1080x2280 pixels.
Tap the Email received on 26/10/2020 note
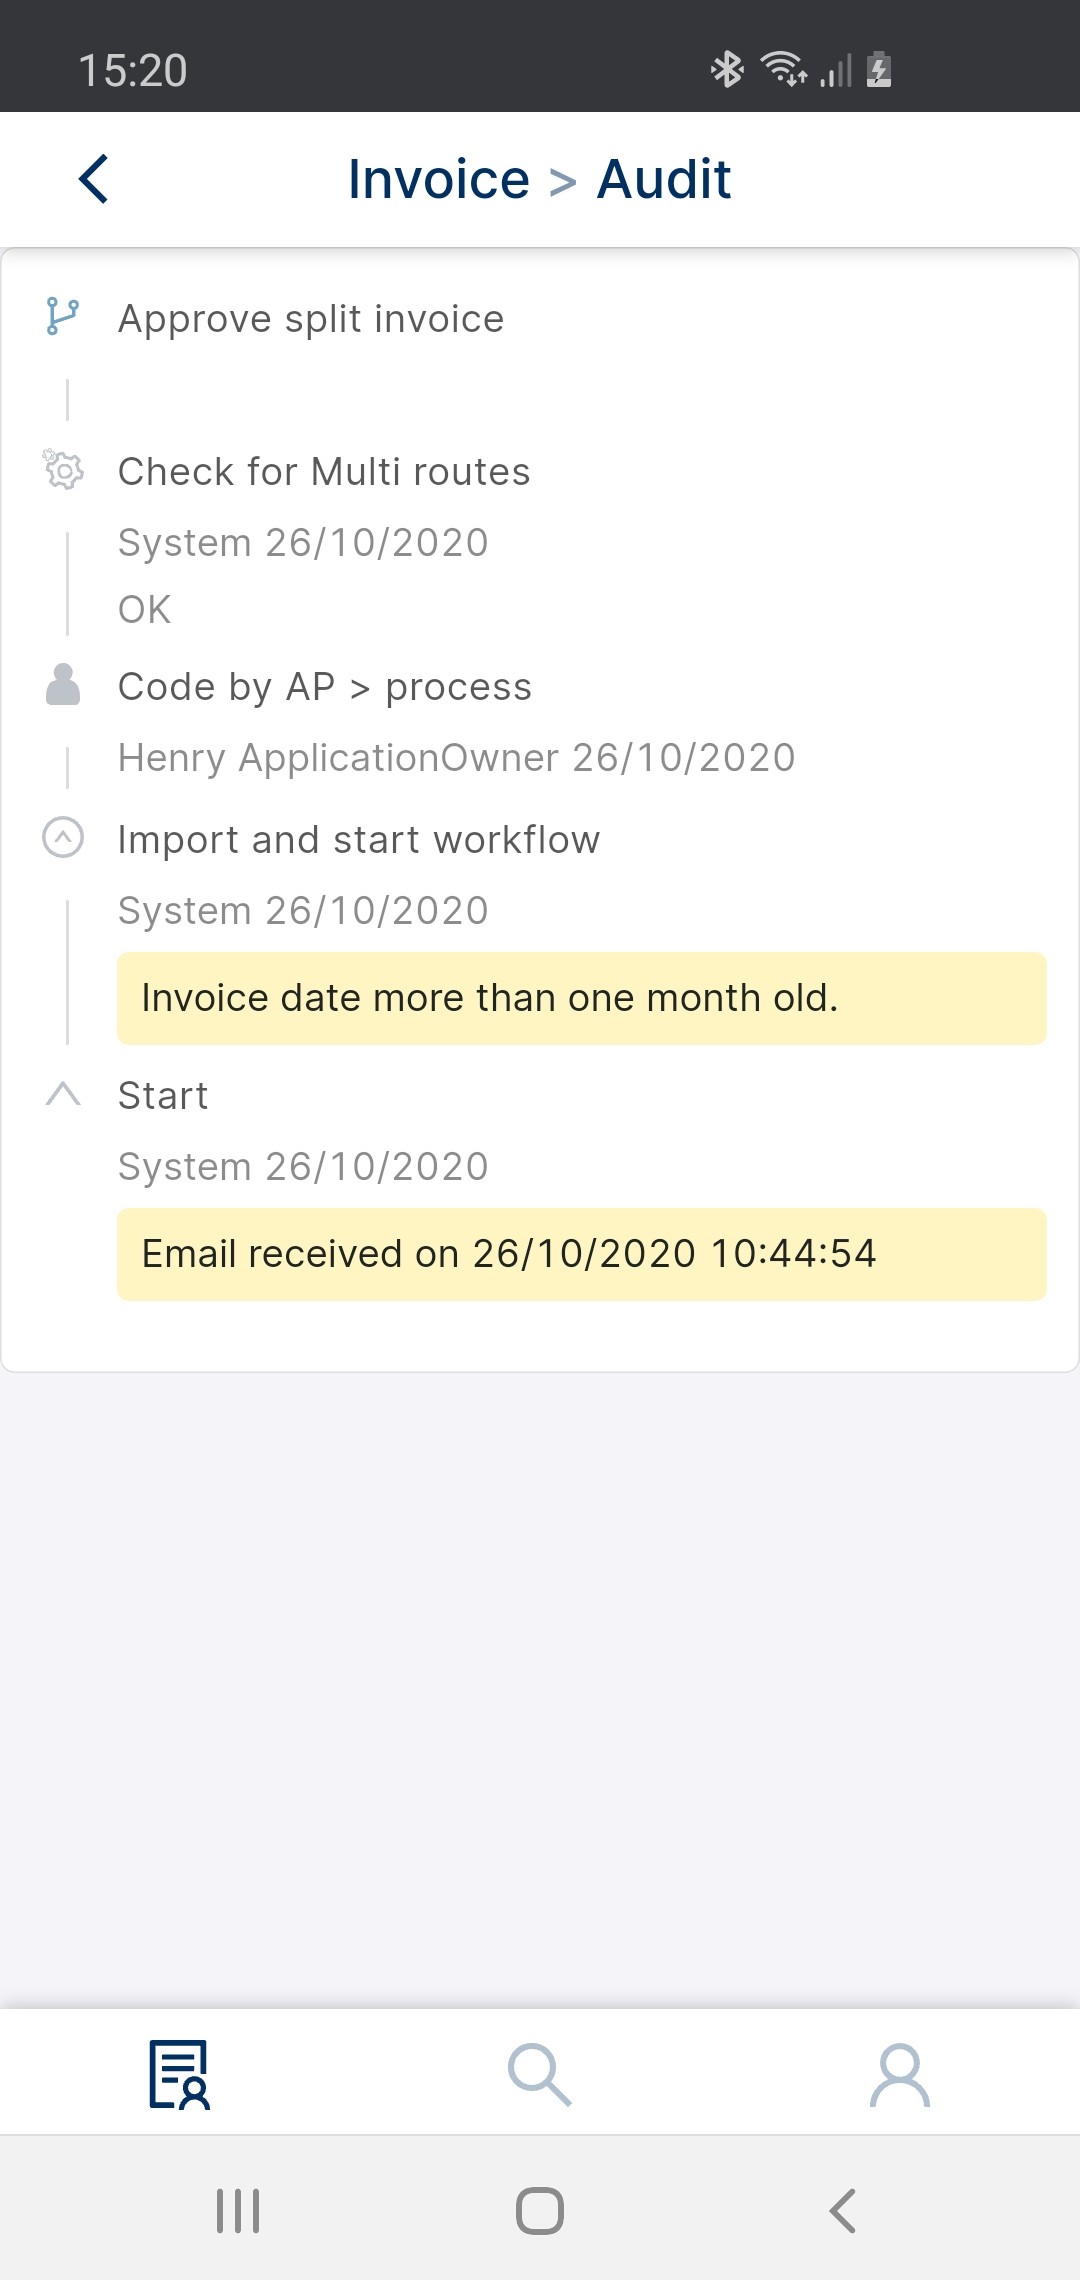click(x=582, y=1254)
